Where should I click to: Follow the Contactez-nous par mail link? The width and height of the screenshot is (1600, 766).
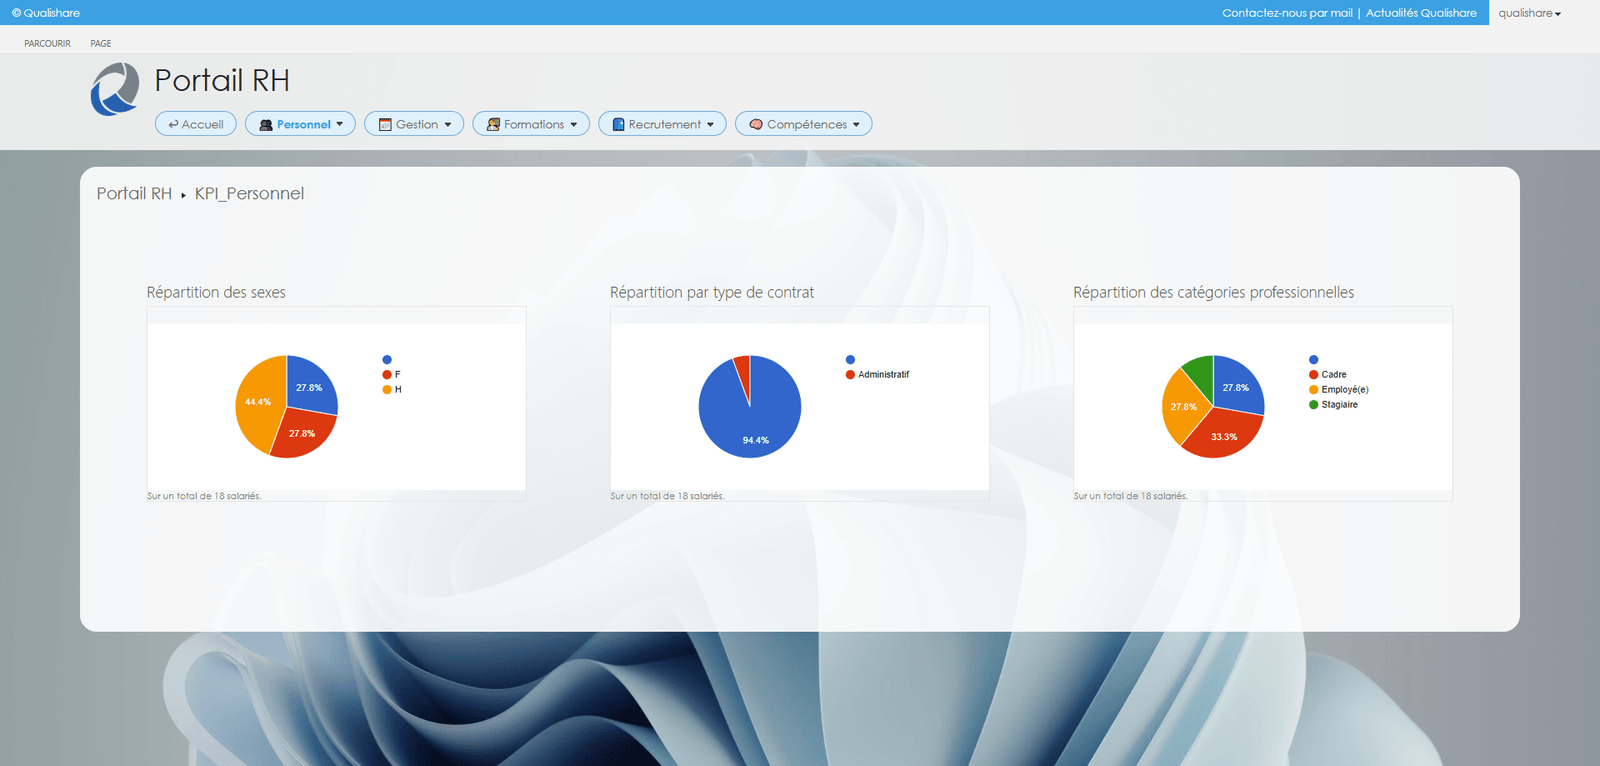[x=1287, y=13]
